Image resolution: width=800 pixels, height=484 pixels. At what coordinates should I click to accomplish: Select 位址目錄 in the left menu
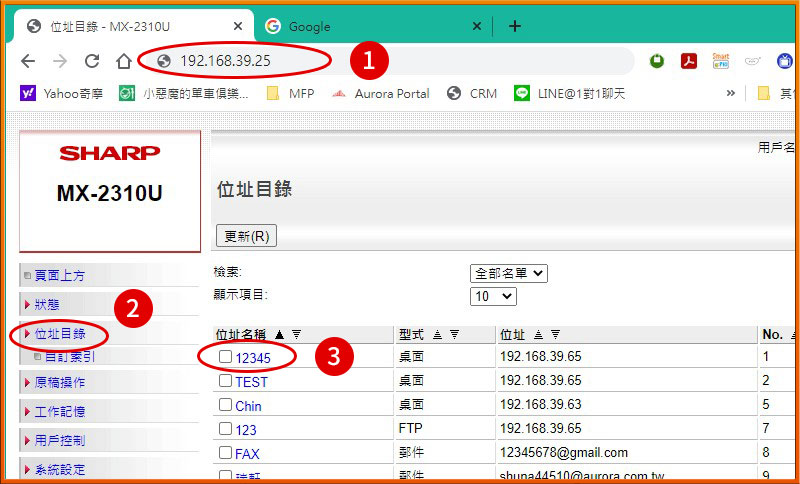coord(60,334)
